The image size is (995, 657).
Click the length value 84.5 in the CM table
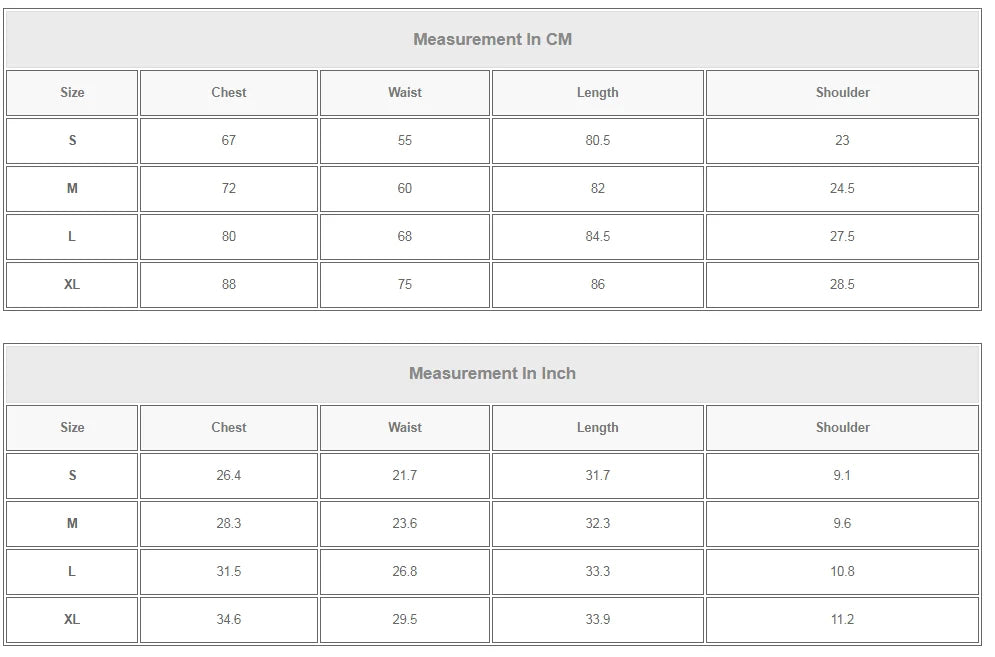[x=597, y=237]
